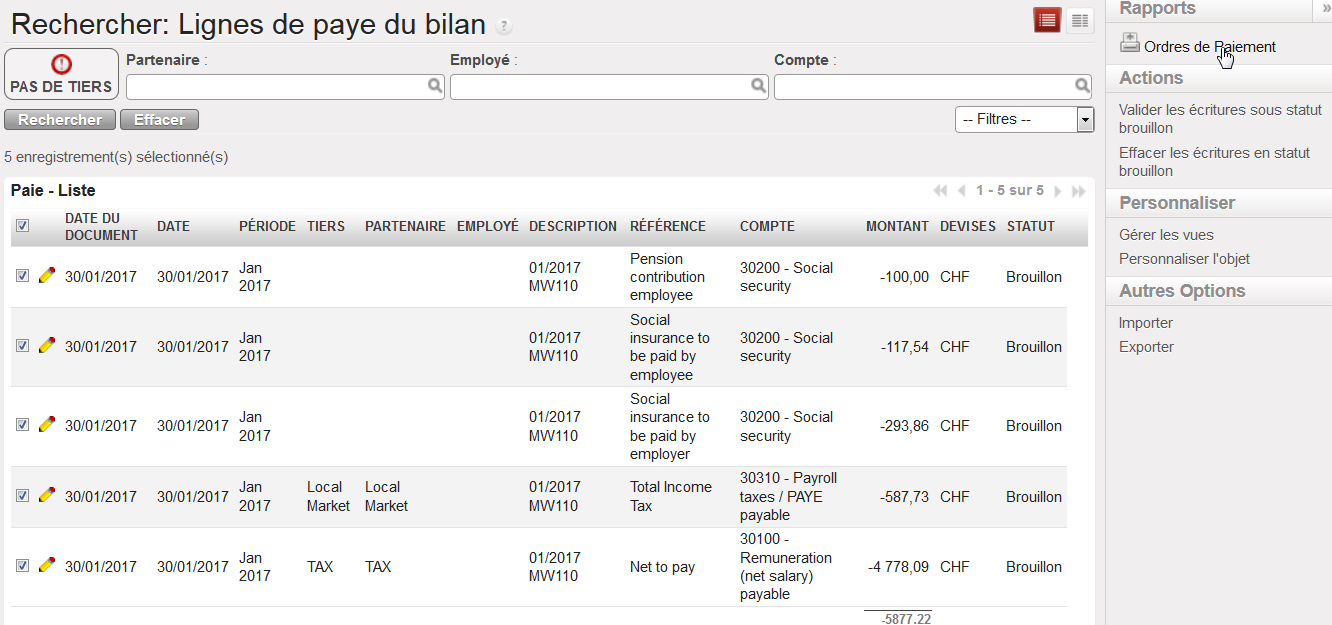Image resolution: width=1332 pixels, height=625 pixels.
Task: Switch to the grey editable list view icon
Action: 1079,20
